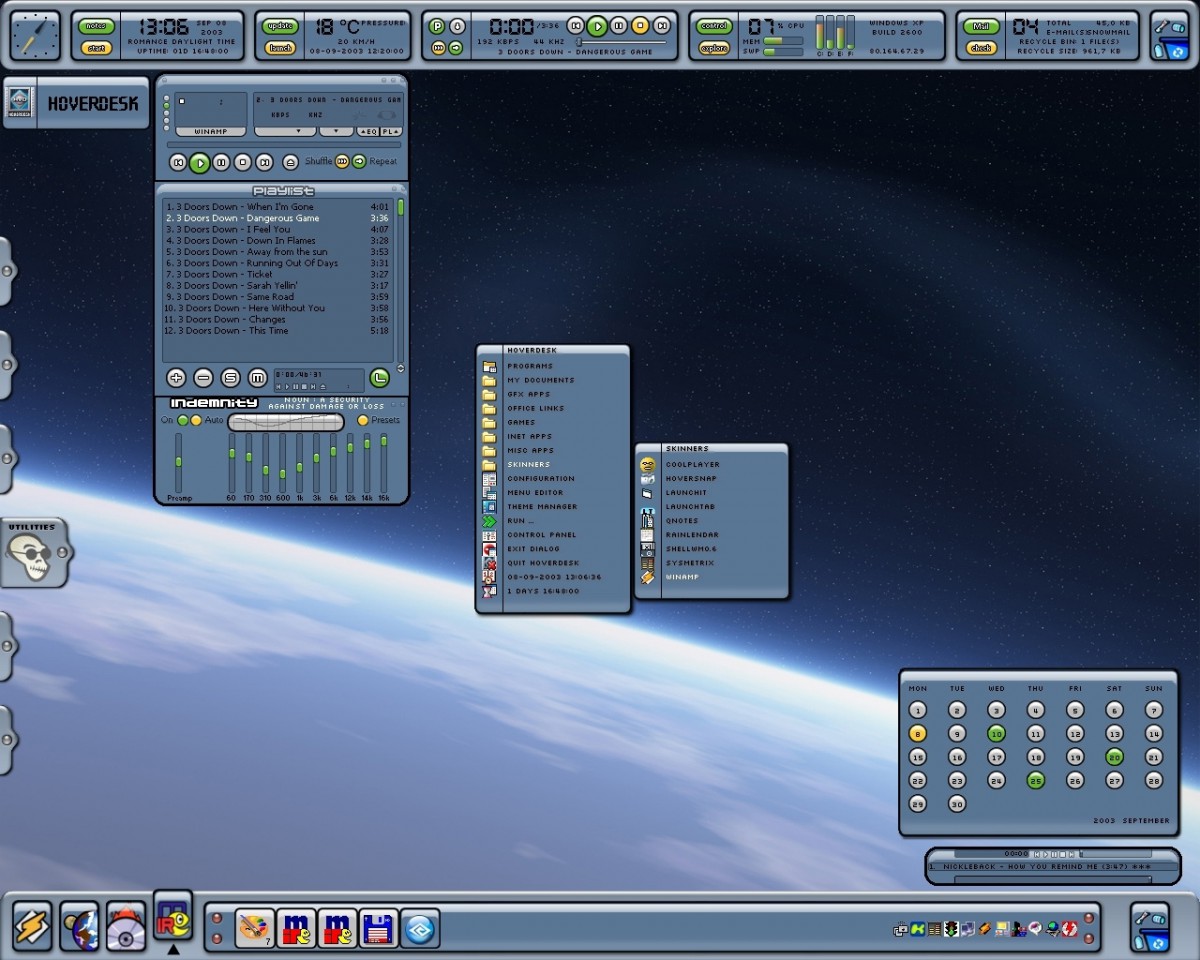Toggle the equalizer On button

point(183,420)
